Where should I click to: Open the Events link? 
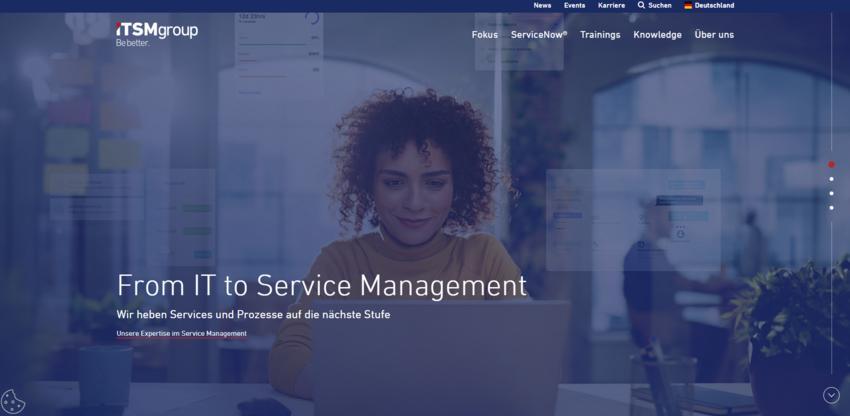pyautogui.click(x=575, y=5)
